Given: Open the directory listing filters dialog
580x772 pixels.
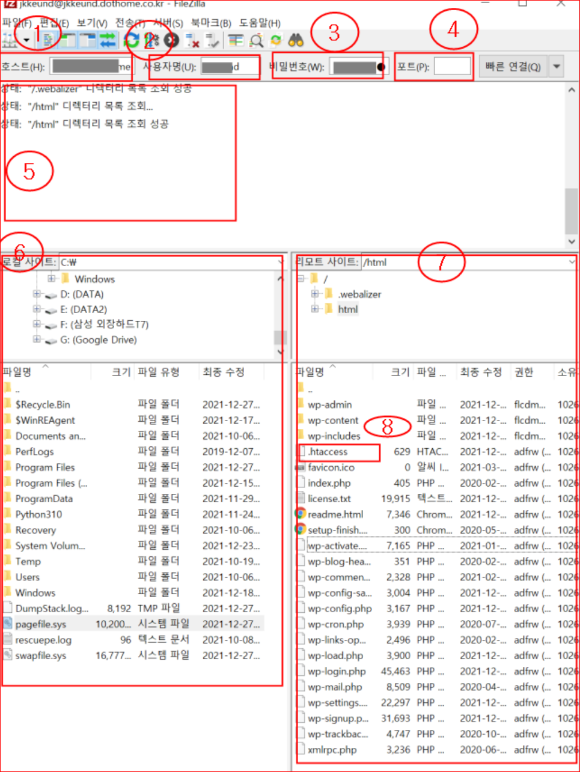Looking at the screenshot, I should (236, 40).
